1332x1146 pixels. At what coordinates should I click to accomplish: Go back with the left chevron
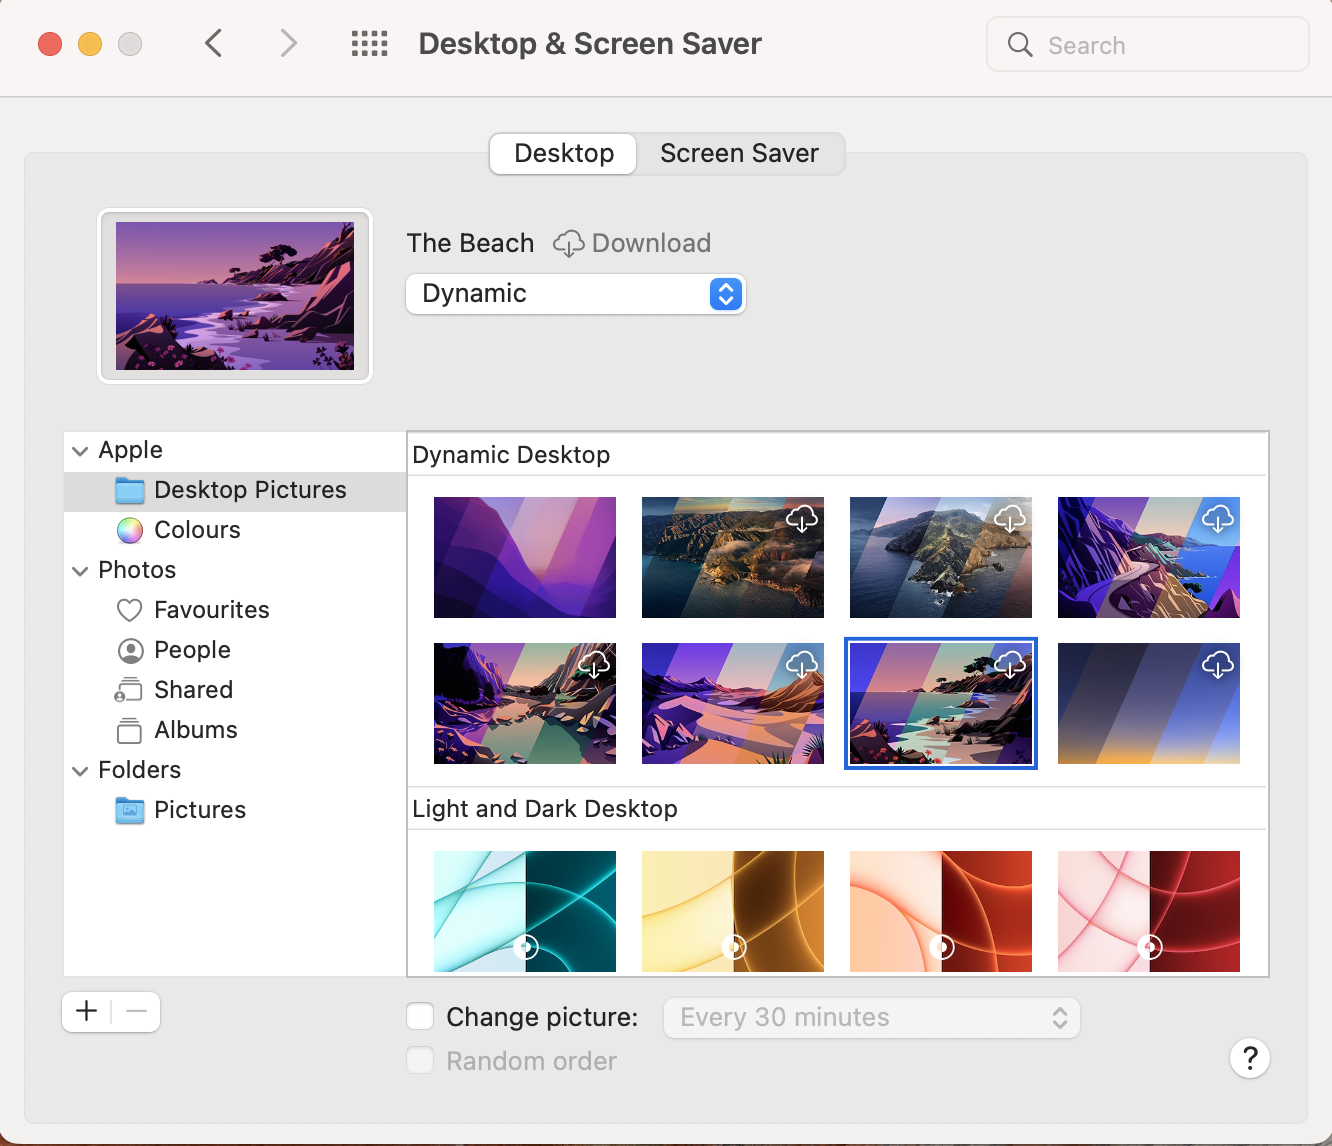(213, 43)
